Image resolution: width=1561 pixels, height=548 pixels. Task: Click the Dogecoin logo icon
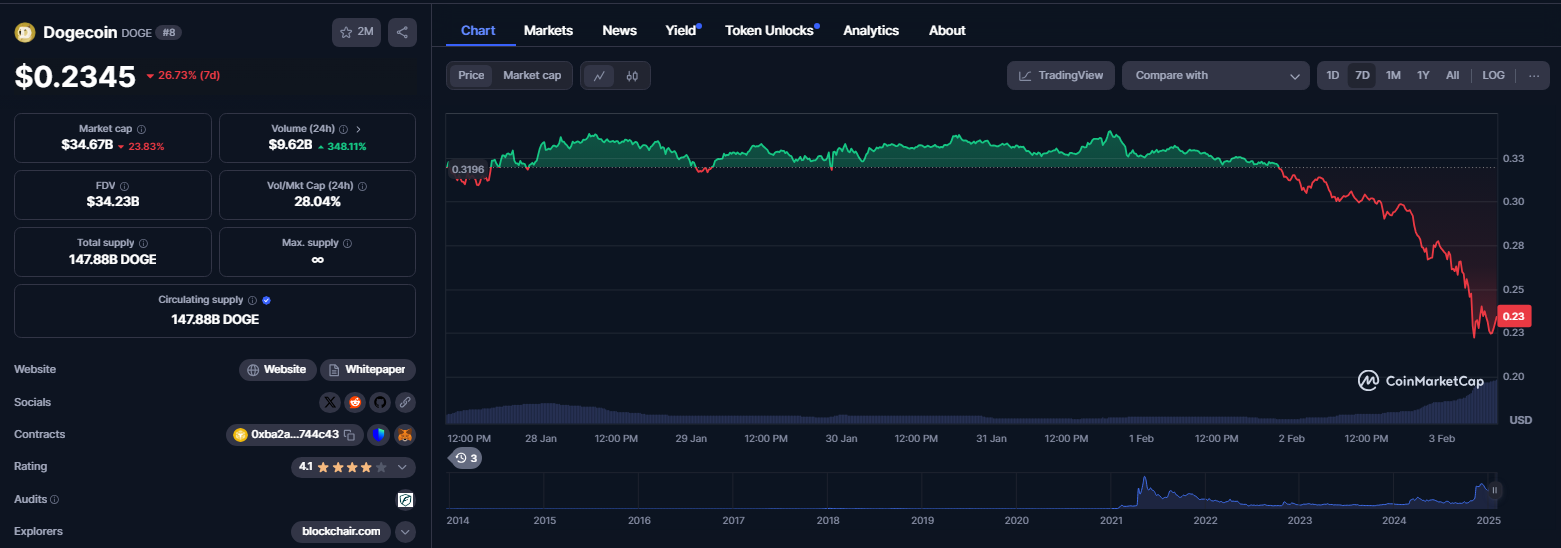pyautogui.click(x=25, y=32)
